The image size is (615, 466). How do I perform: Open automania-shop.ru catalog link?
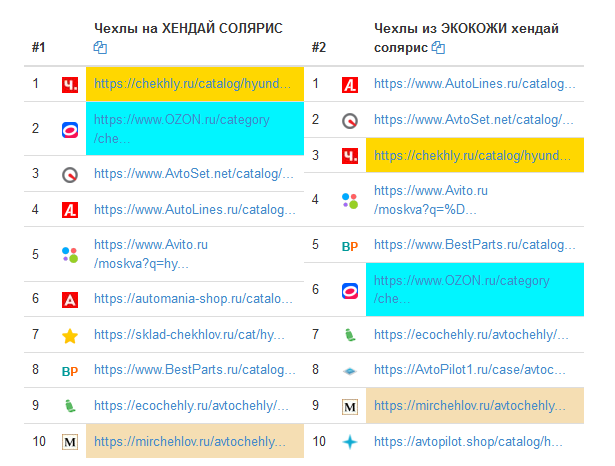tap(193, 299)
